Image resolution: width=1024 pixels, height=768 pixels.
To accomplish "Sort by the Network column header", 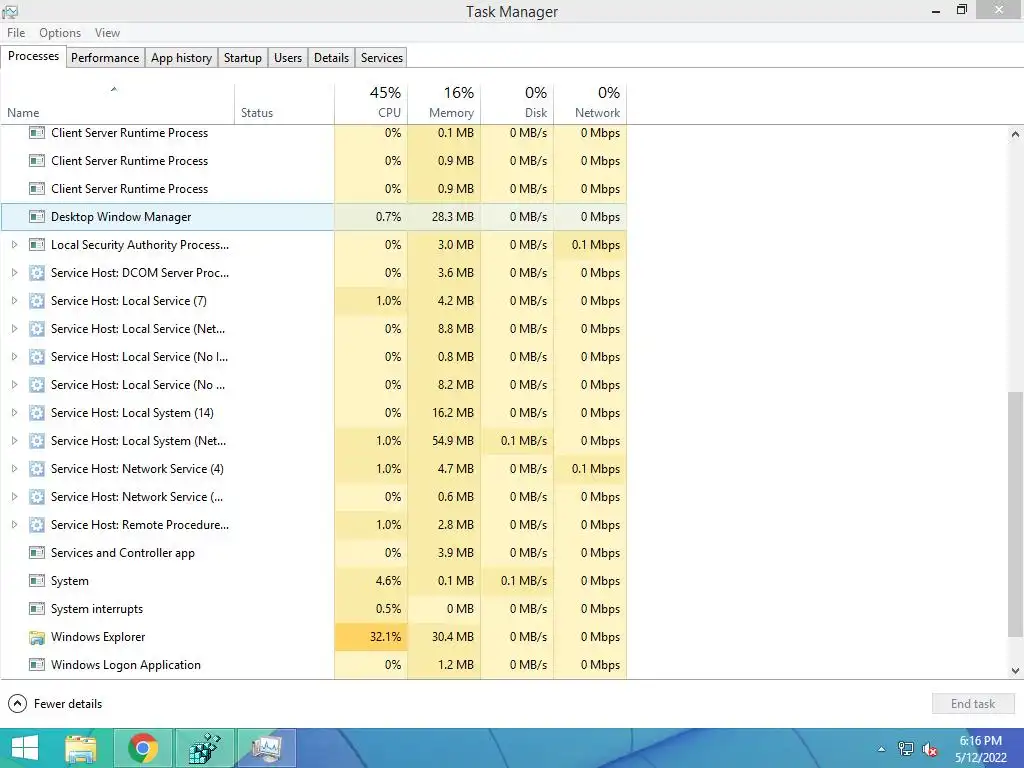I will (590, 104).
